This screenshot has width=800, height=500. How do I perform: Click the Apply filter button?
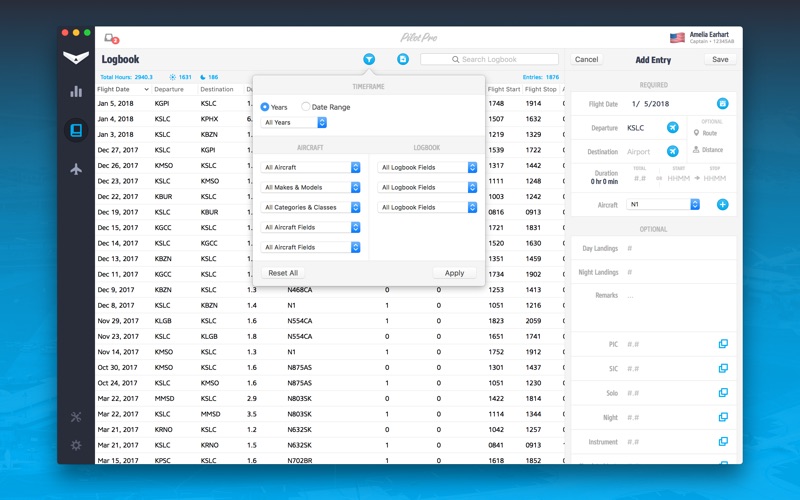coord(454,273)
